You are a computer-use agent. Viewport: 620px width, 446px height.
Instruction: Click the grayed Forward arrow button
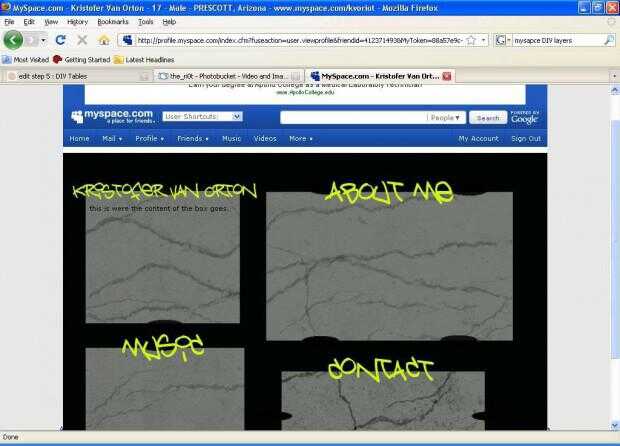[x=31, y=40]
